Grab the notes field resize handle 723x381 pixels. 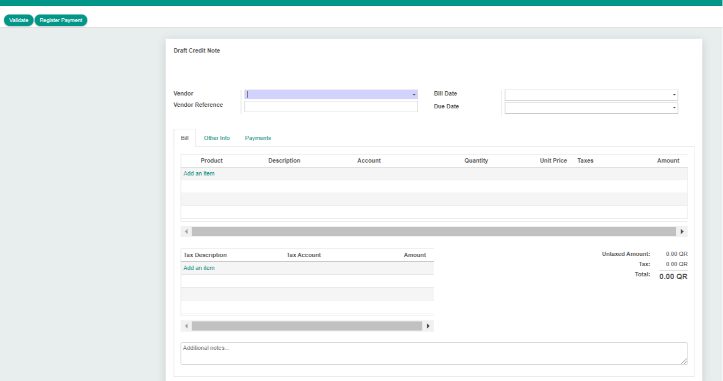point(684,361)
